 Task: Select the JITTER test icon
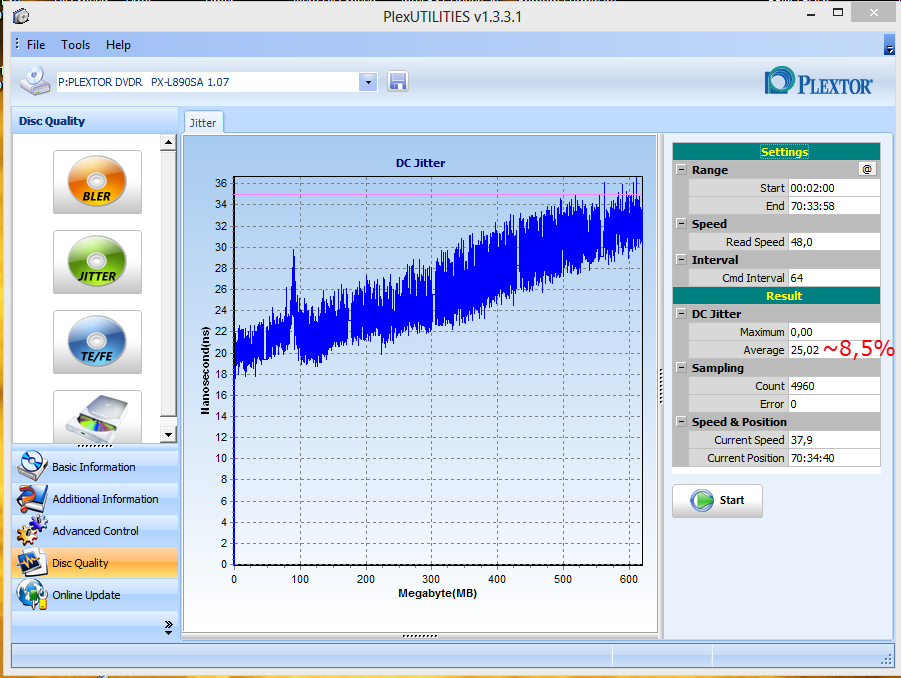[x=97, y=262]
